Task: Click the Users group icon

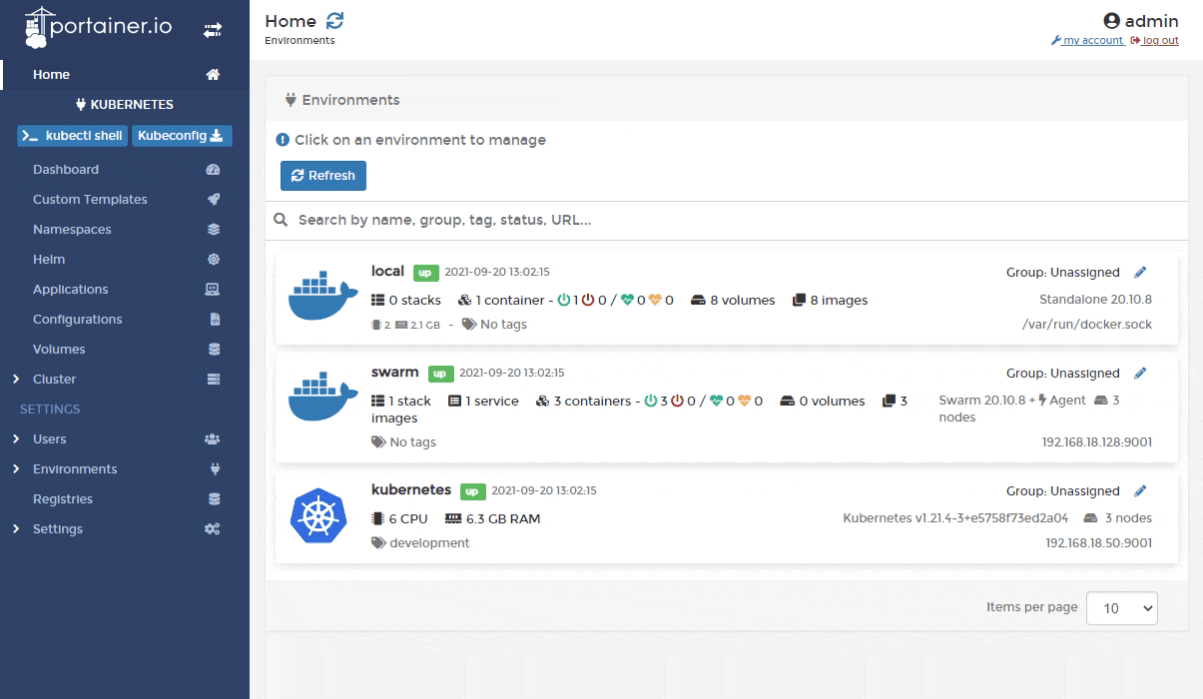Action: tap(213, 440)
